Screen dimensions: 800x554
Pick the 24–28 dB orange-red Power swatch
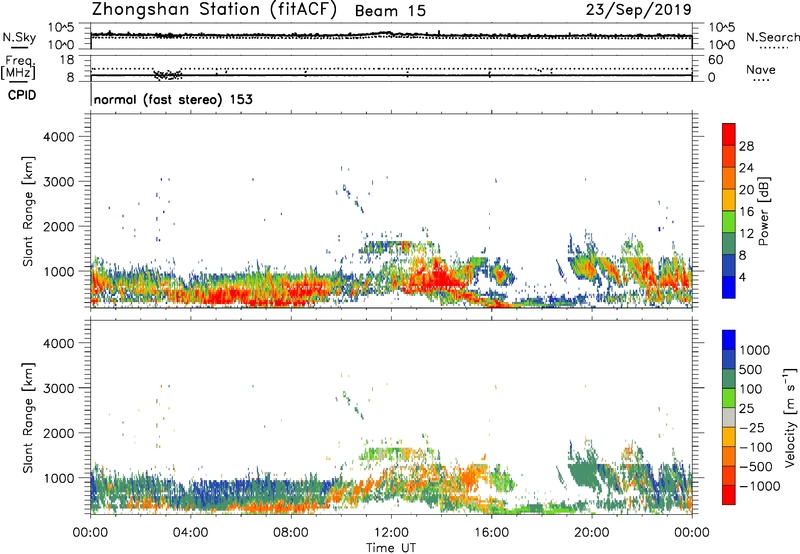[729, 156]
